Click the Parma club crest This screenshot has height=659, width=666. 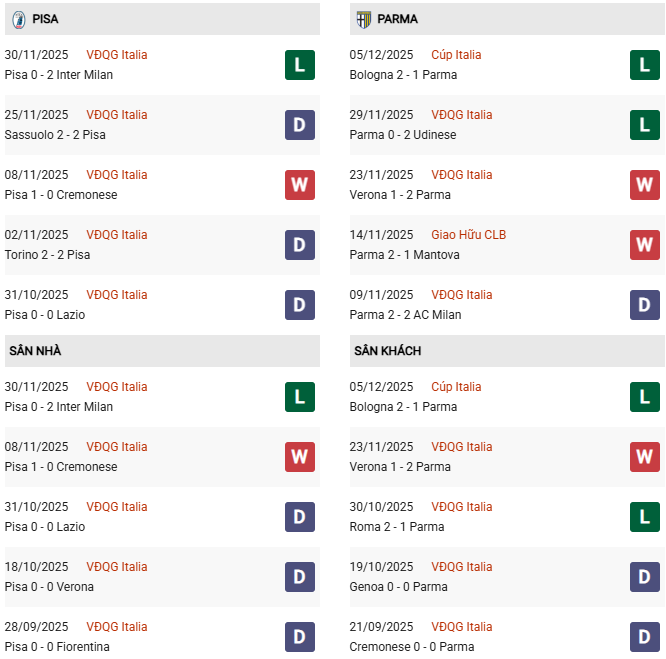coord(363,19)
